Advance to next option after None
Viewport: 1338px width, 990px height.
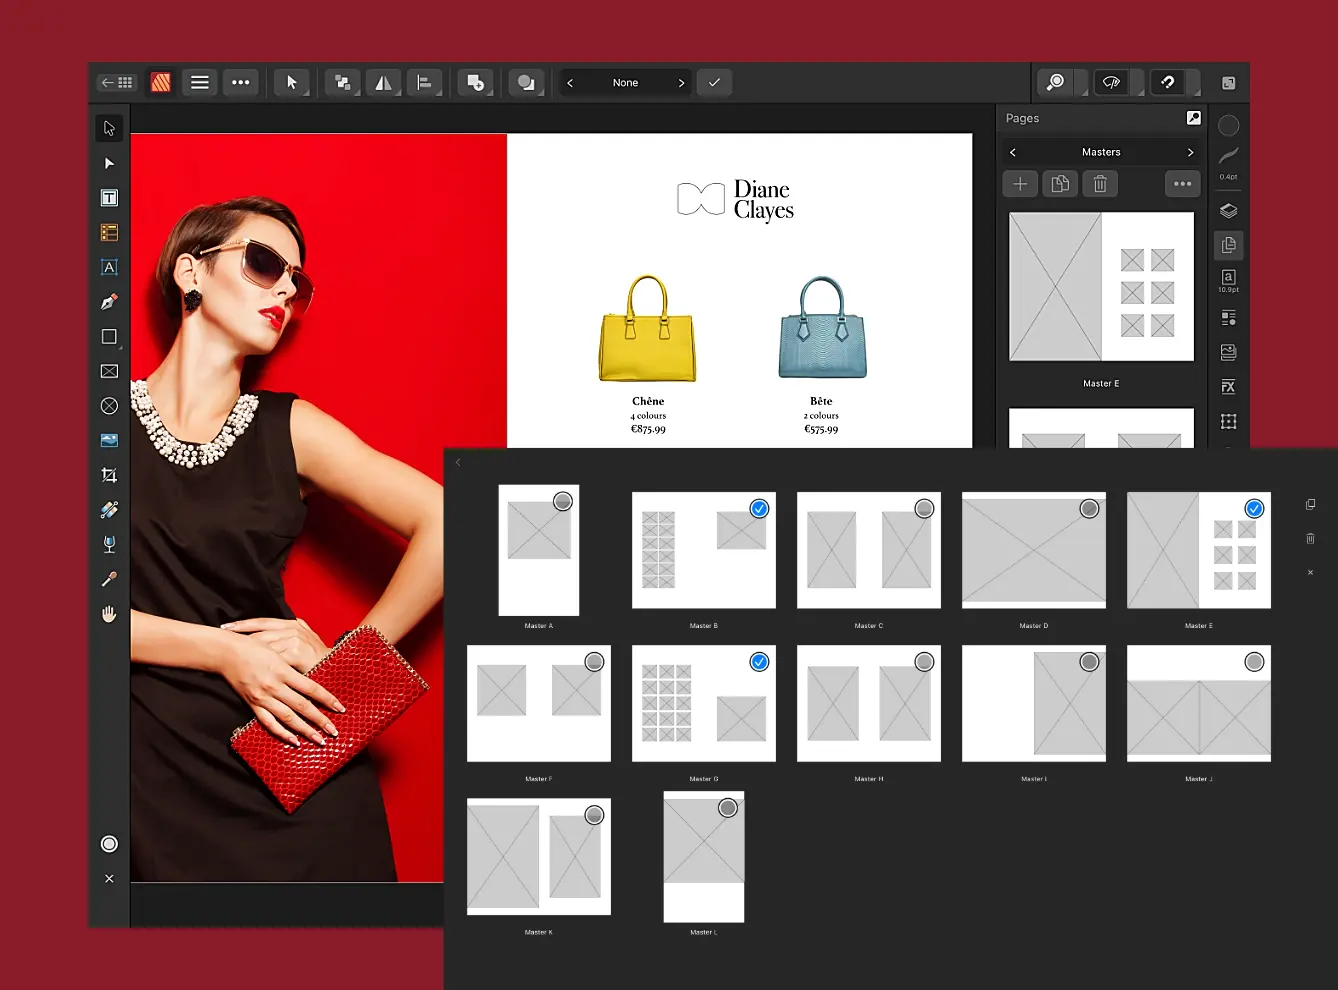(681, 83)
